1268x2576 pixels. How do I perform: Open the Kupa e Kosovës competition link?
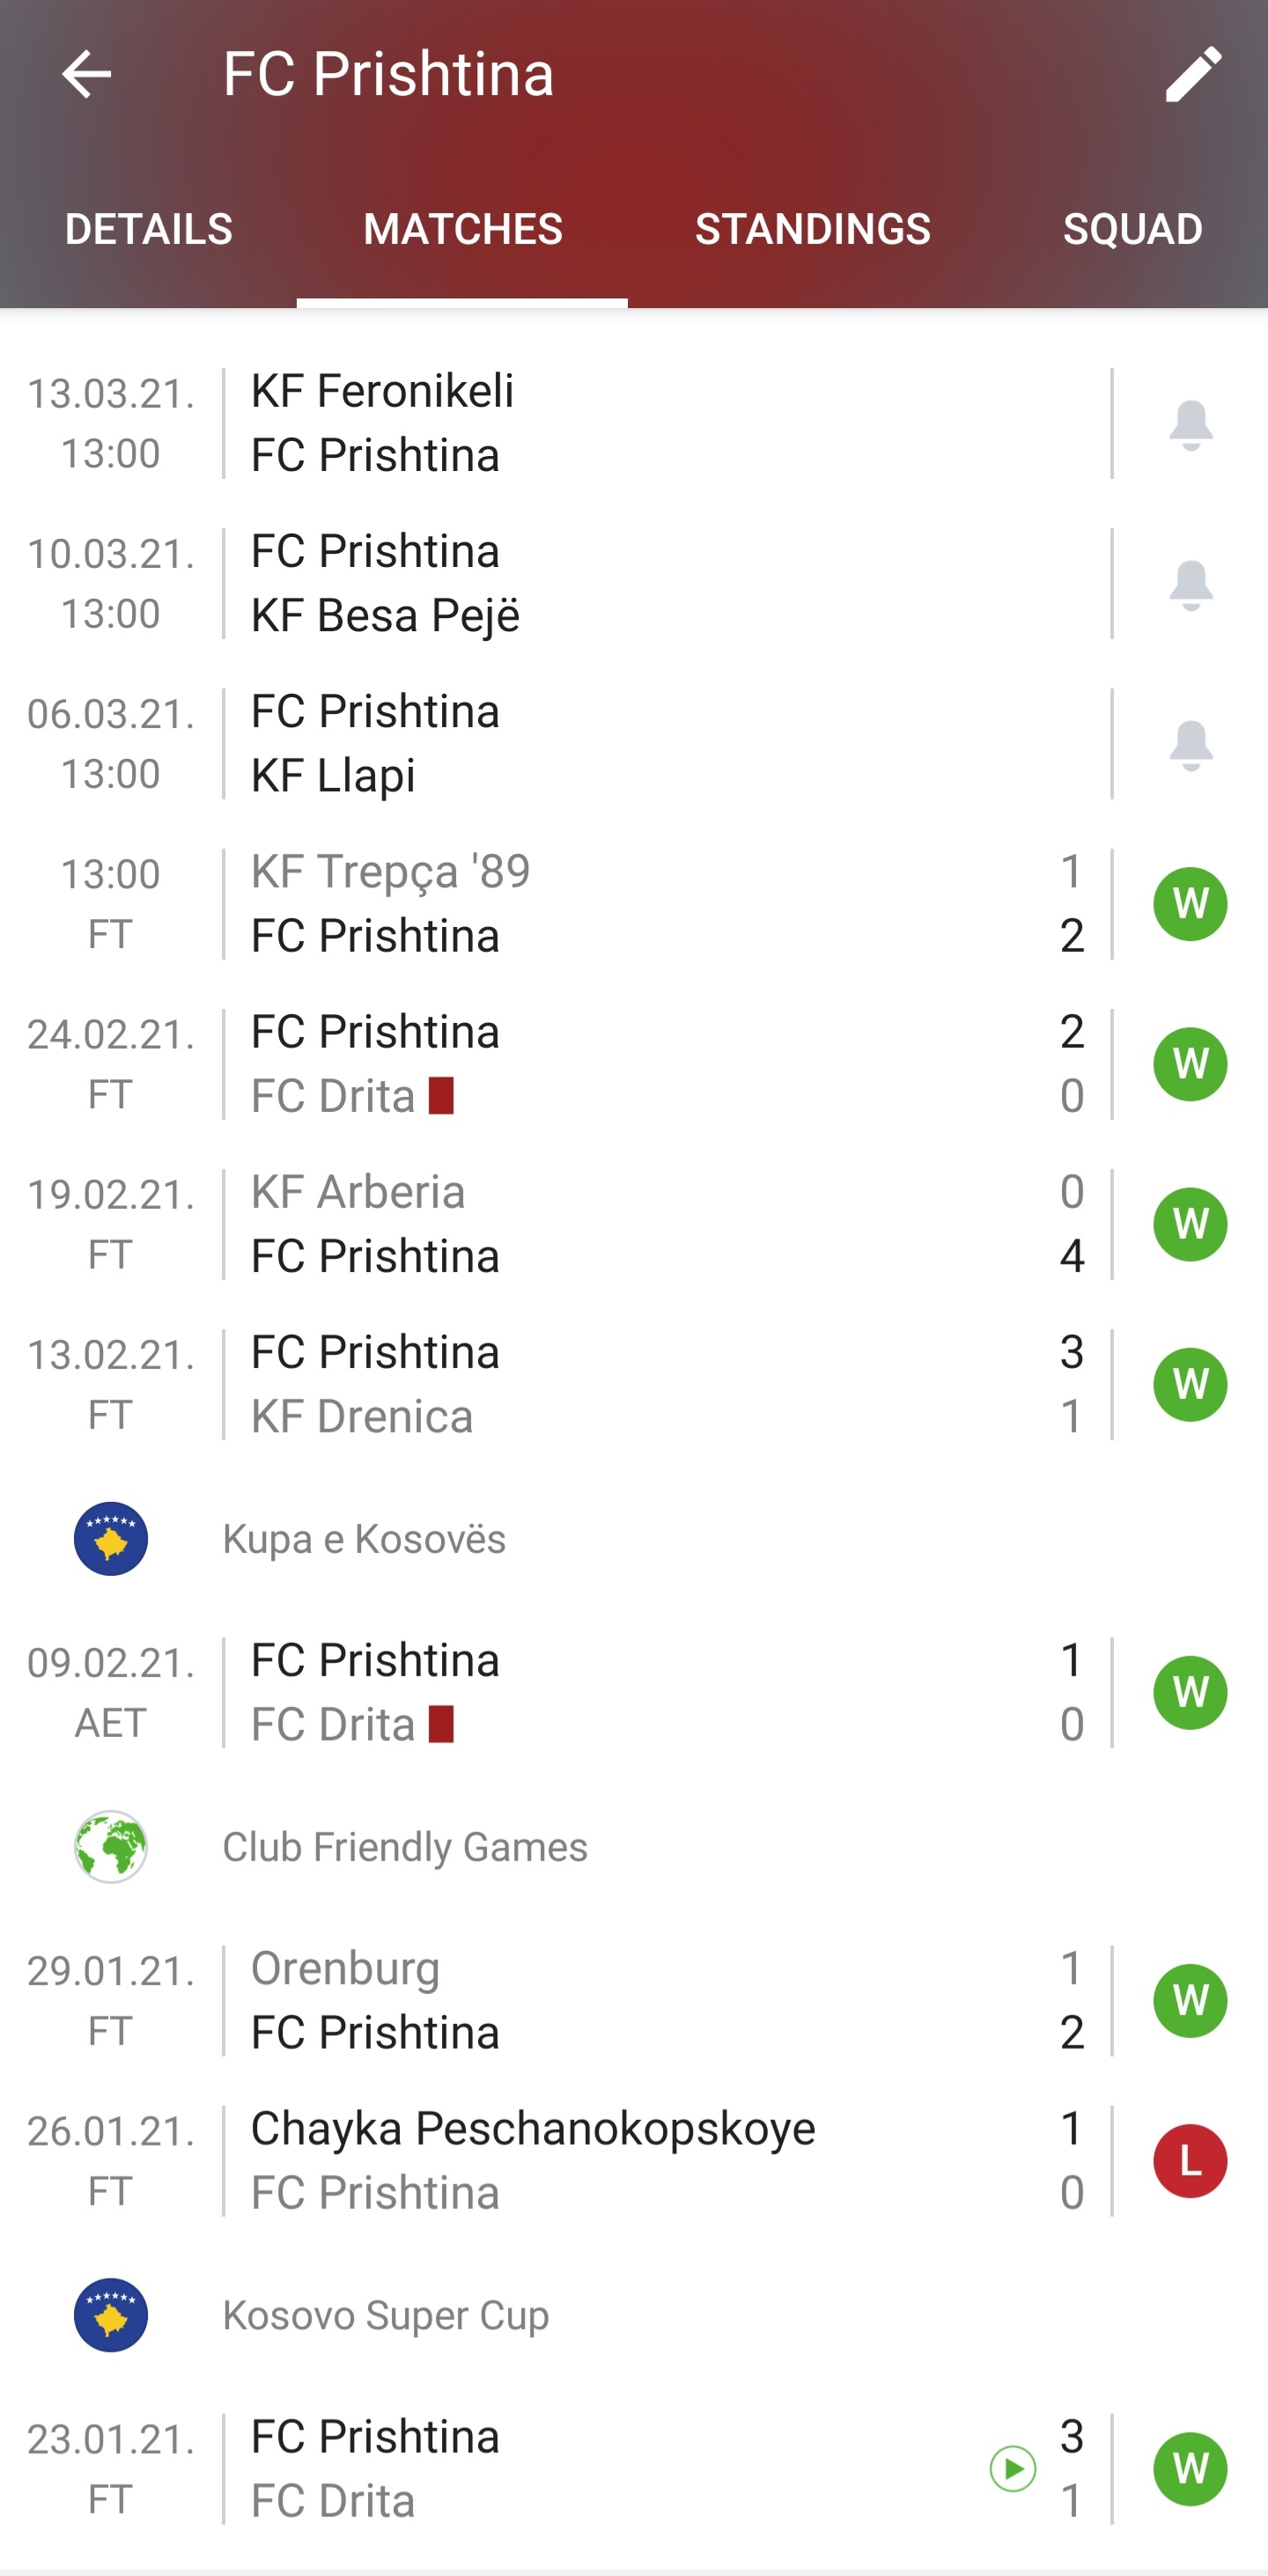(364, 1539)
